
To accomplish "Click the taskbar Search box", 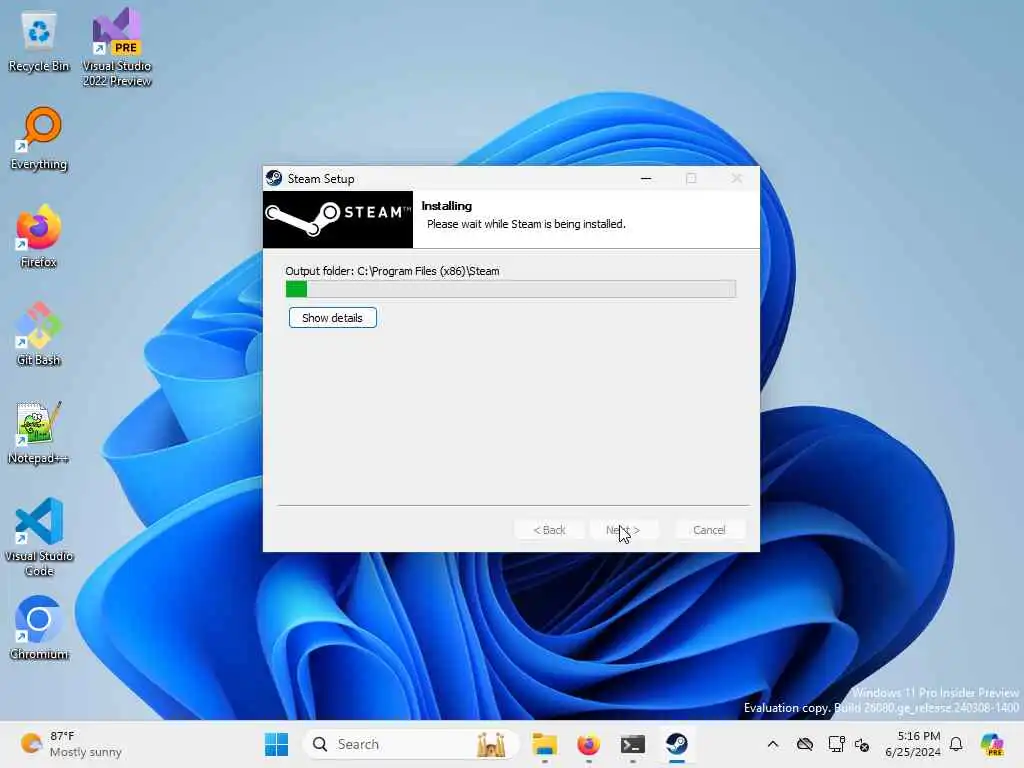I will pos(411,744).
